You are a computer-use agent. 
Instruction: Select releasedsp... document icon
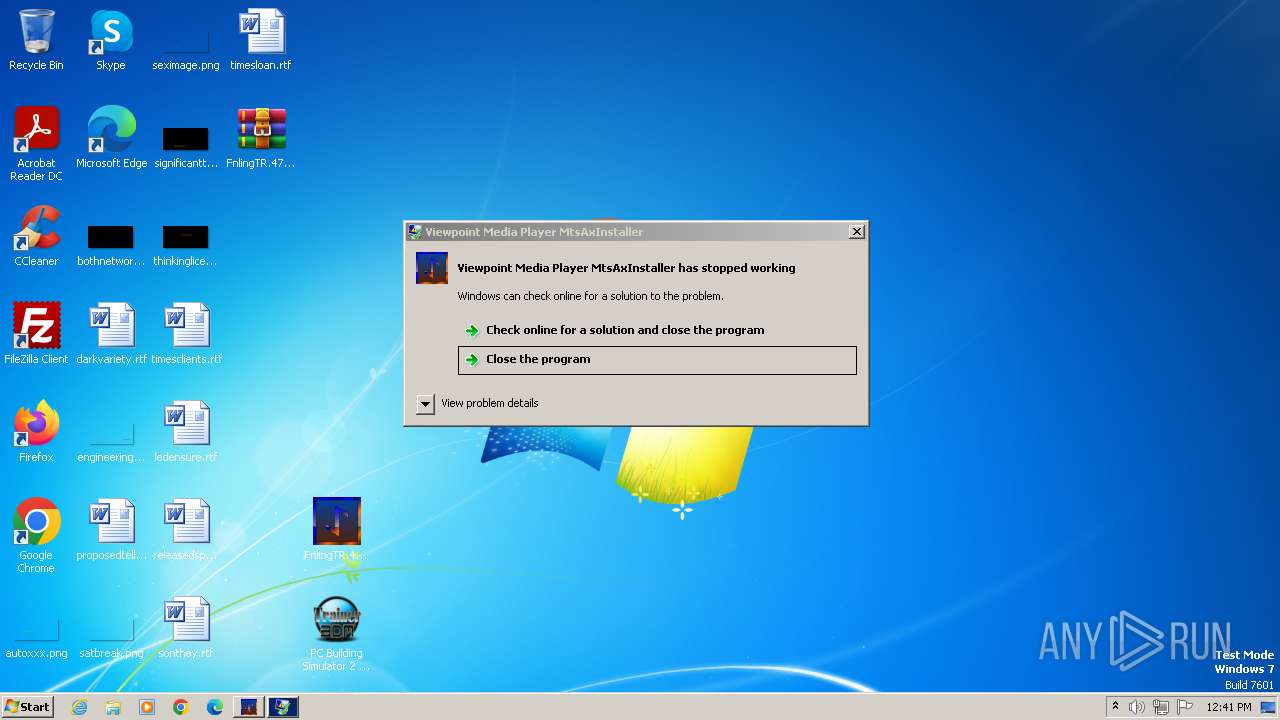[186, 530]
